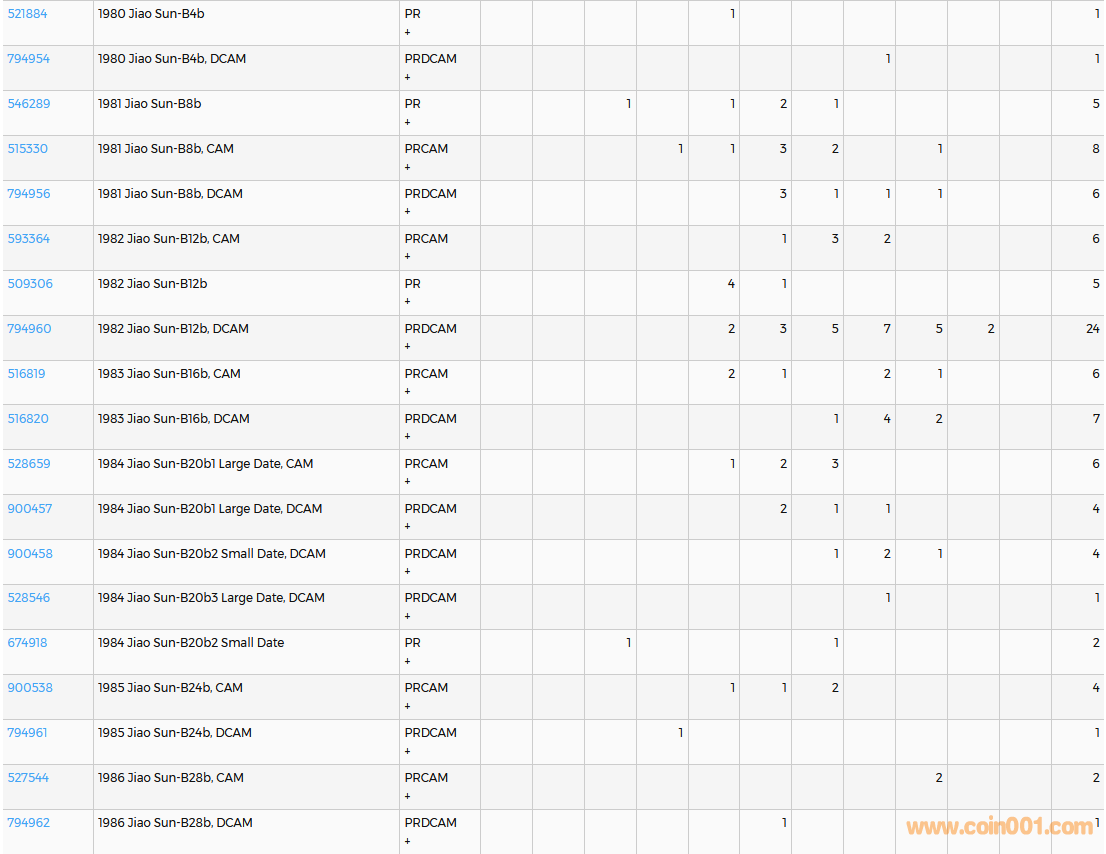Expand plus sign under PR for 1980 Jiao Sun-B4b
Image resolution: width=1106 pixels, height=854 pixels.
click(x=407, y=32)
